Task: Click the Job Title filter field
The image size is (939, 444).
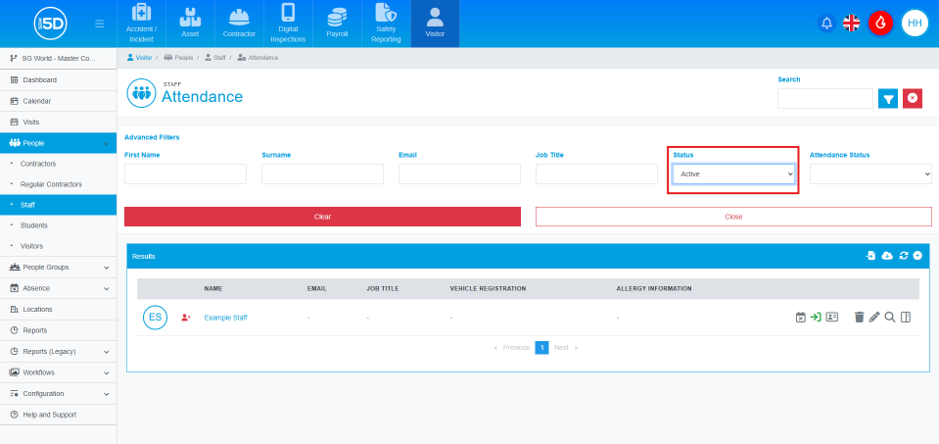Action: pos(596,174)
